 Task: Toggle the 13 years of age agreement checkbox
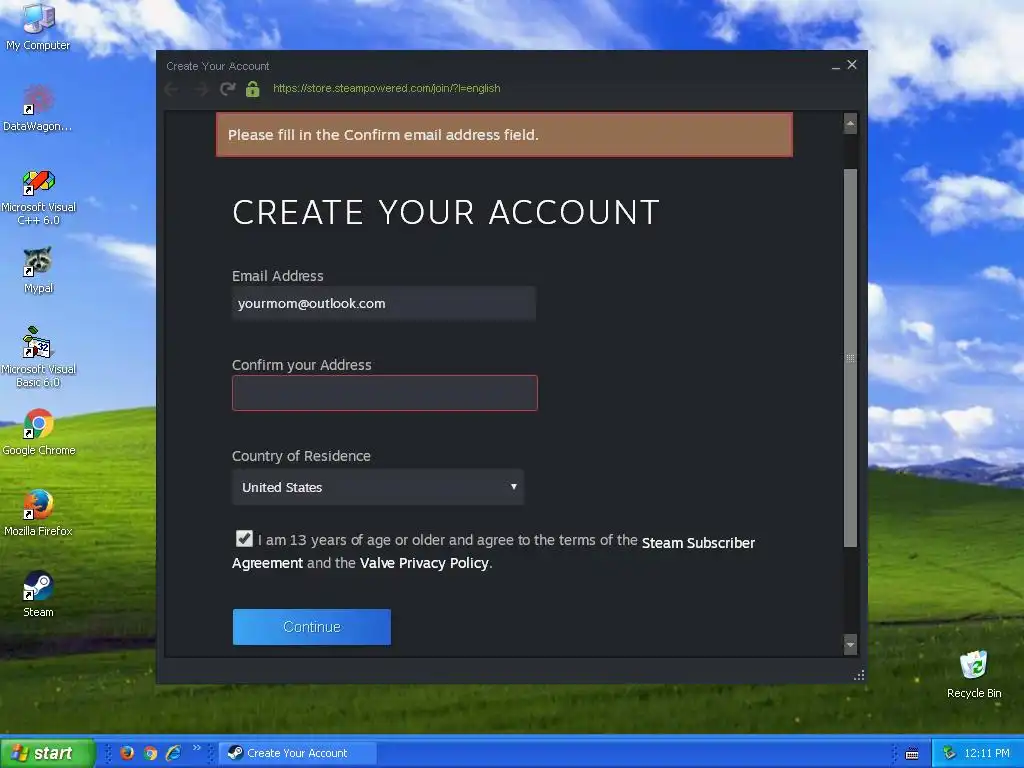pos(244,538)
